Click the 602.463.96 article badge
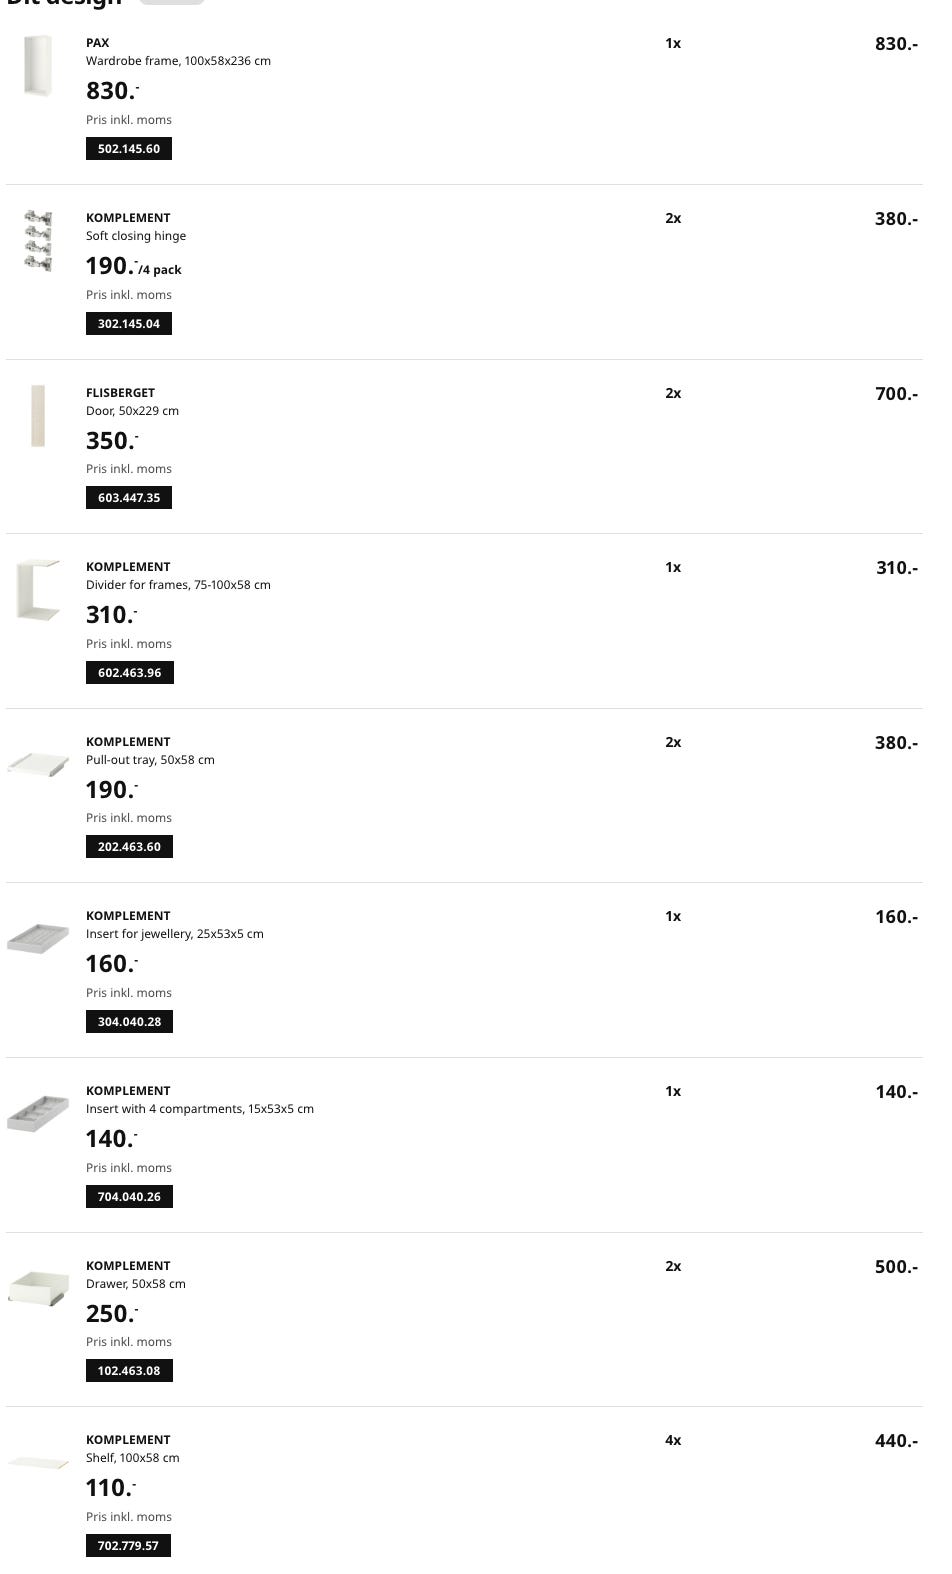The width and height of the screenshot is (952, 1574). pyautogui.click(x=130, y=673)
